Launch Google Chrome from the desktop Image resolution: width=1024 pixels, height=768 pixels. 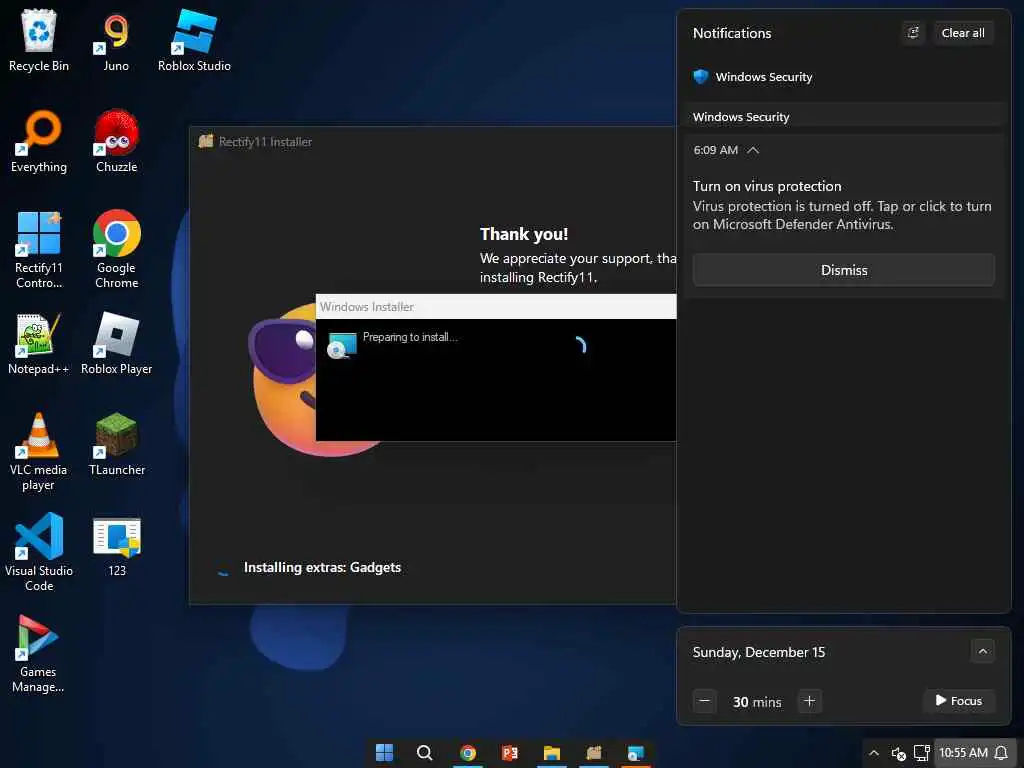(116, 250)
